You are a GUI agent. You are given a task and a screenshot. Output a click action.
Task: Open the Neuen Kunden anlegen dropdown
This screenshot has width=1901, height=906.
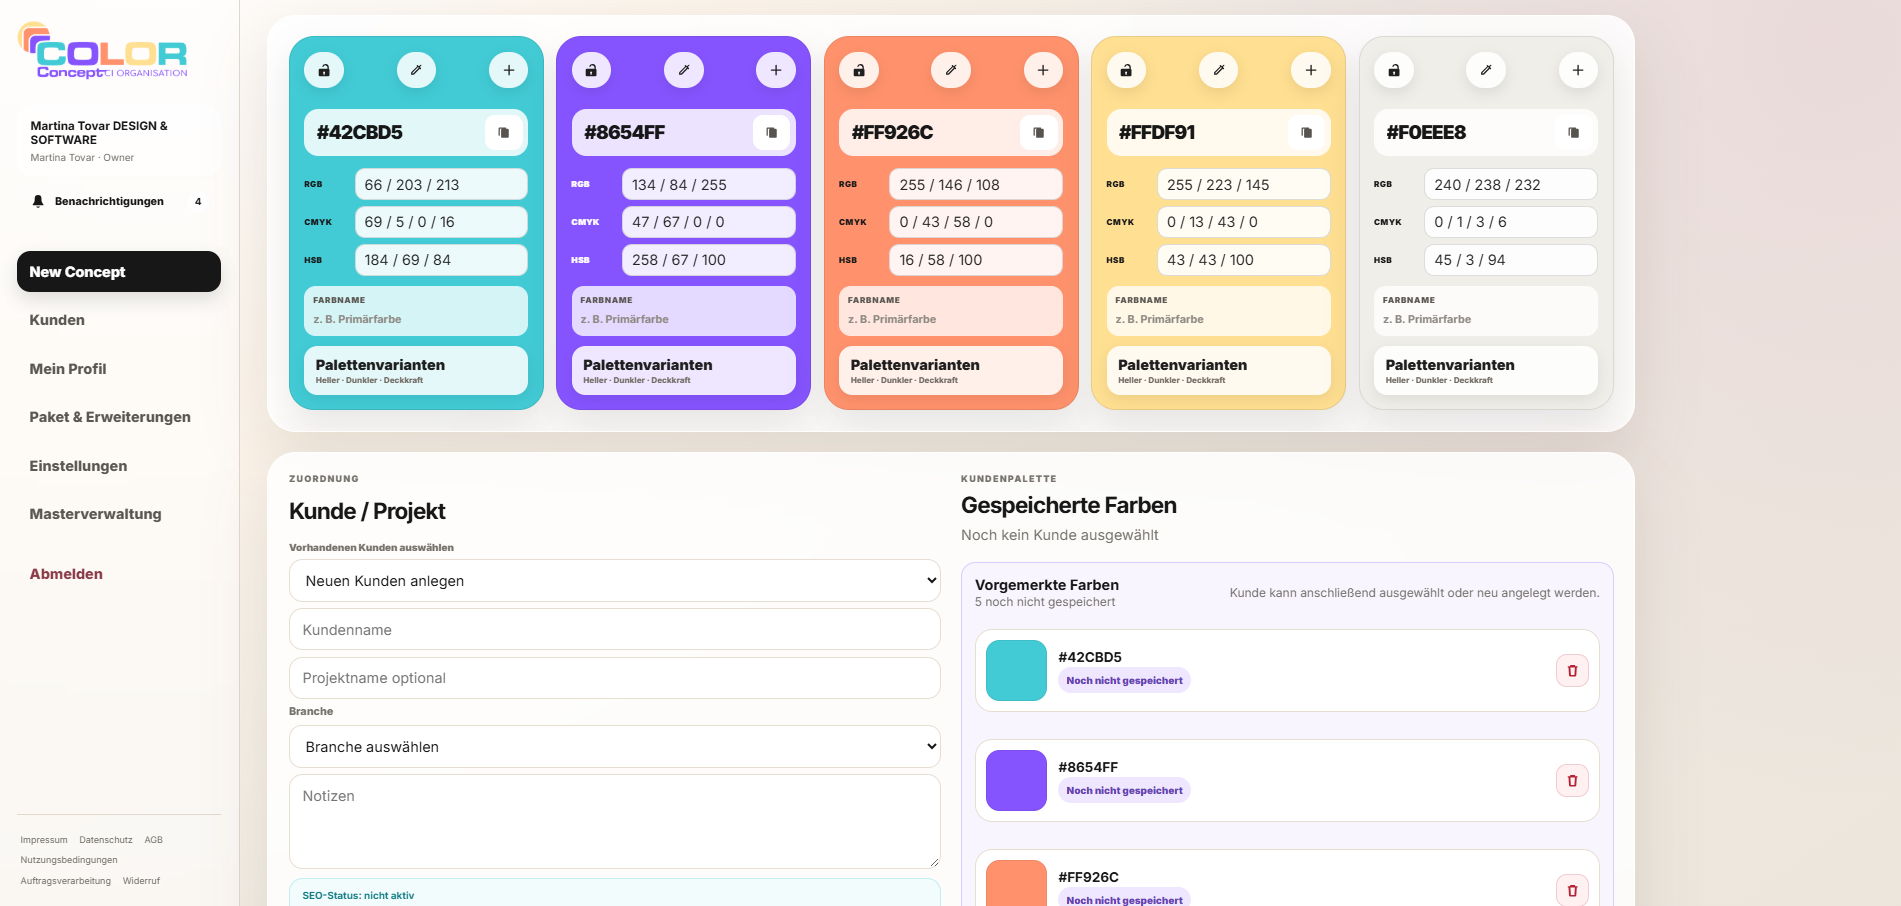[x=615, y=581]
